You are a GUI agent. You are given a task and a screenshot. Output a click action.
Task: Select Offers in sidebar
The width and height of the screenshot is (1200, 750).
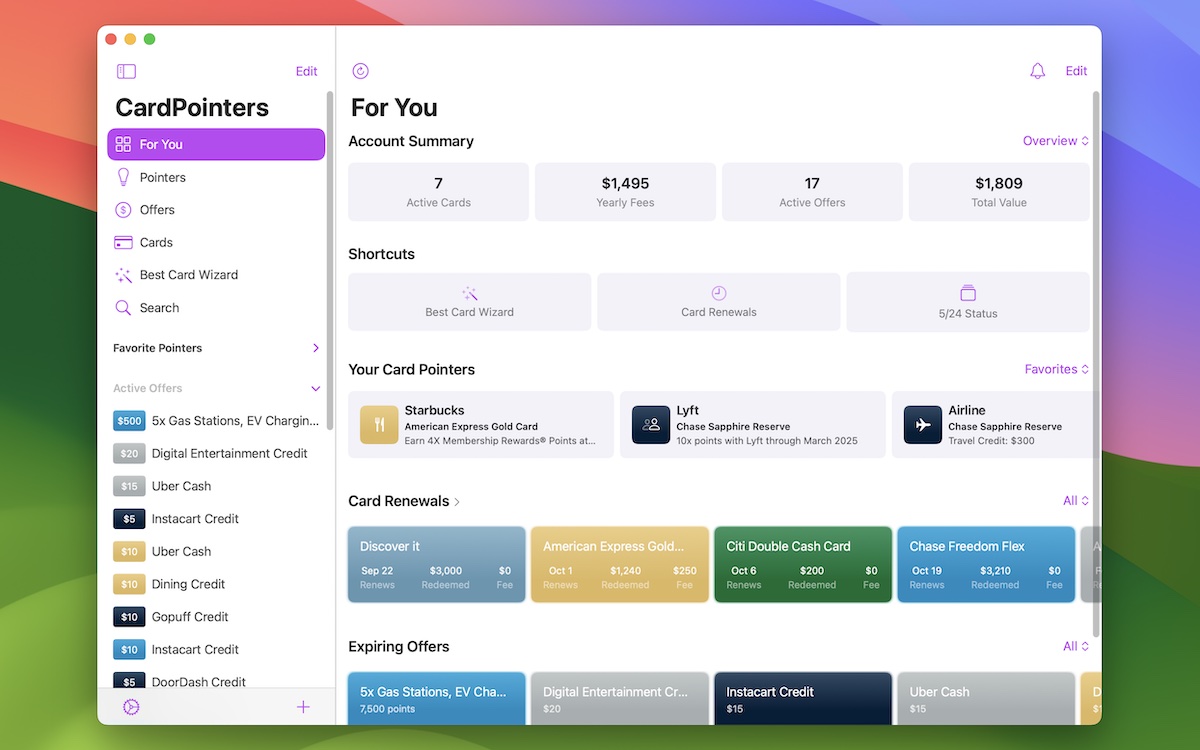click(x=216, y=210)
